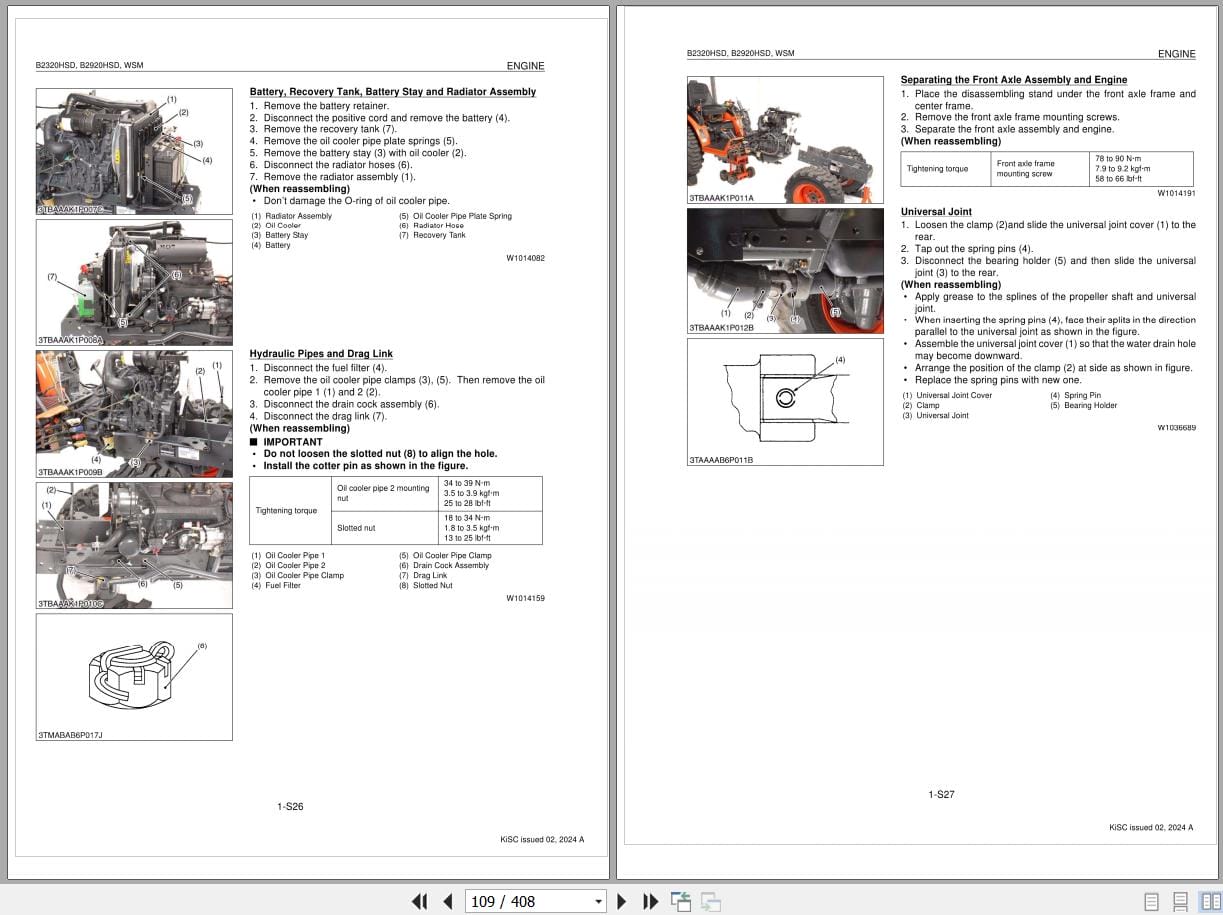Click reference code 'W1014159'
Viewport: 1223px width, 915px height.
click(x=525, y=598)
